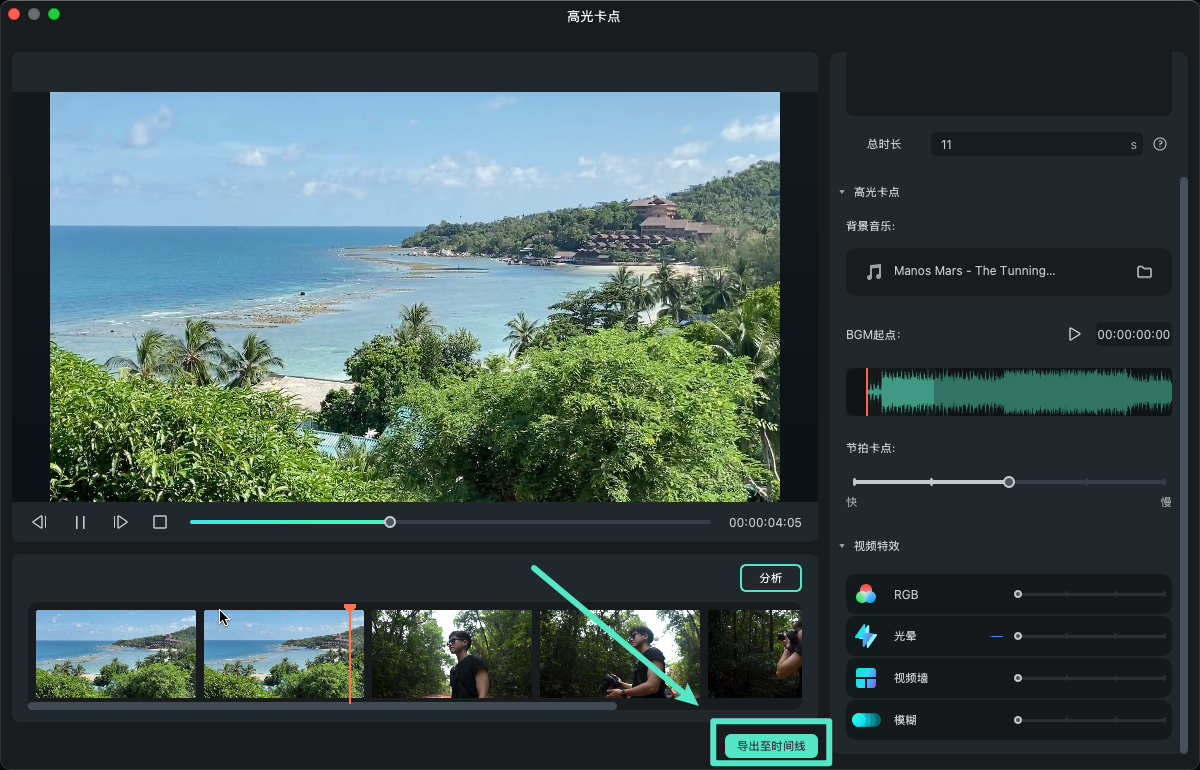Click the 总时长 total duration input field

click(1030, 144)
